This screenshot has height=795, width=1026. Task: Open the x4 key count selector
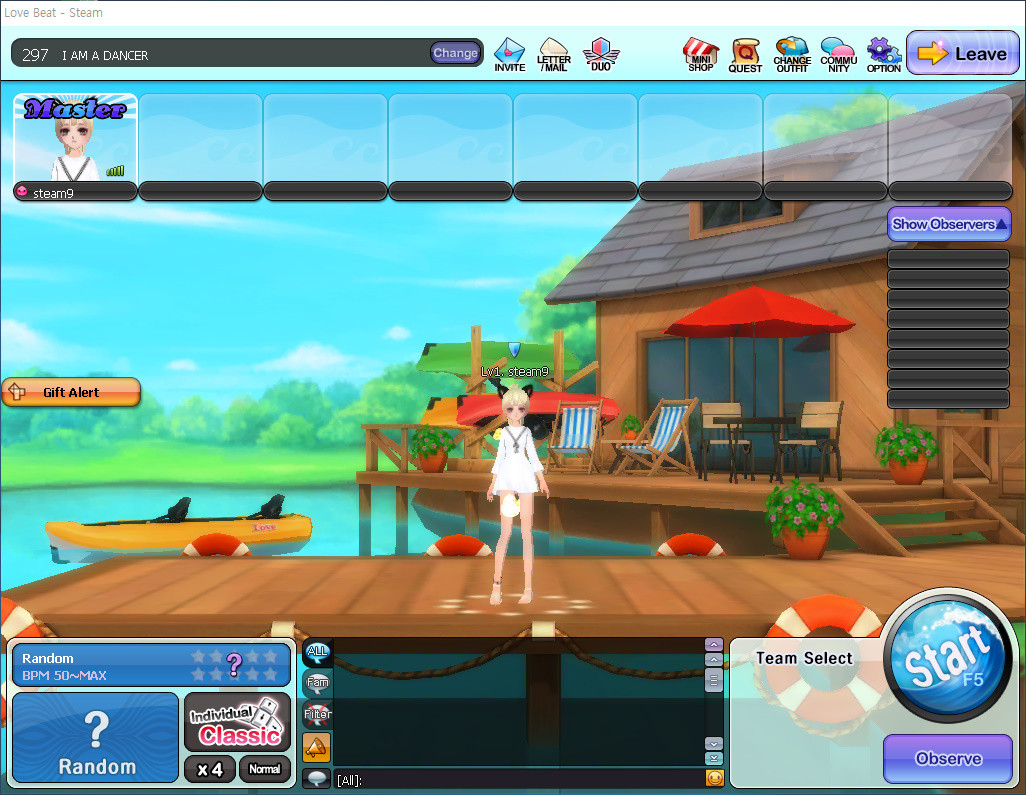[x=210, y=769]
